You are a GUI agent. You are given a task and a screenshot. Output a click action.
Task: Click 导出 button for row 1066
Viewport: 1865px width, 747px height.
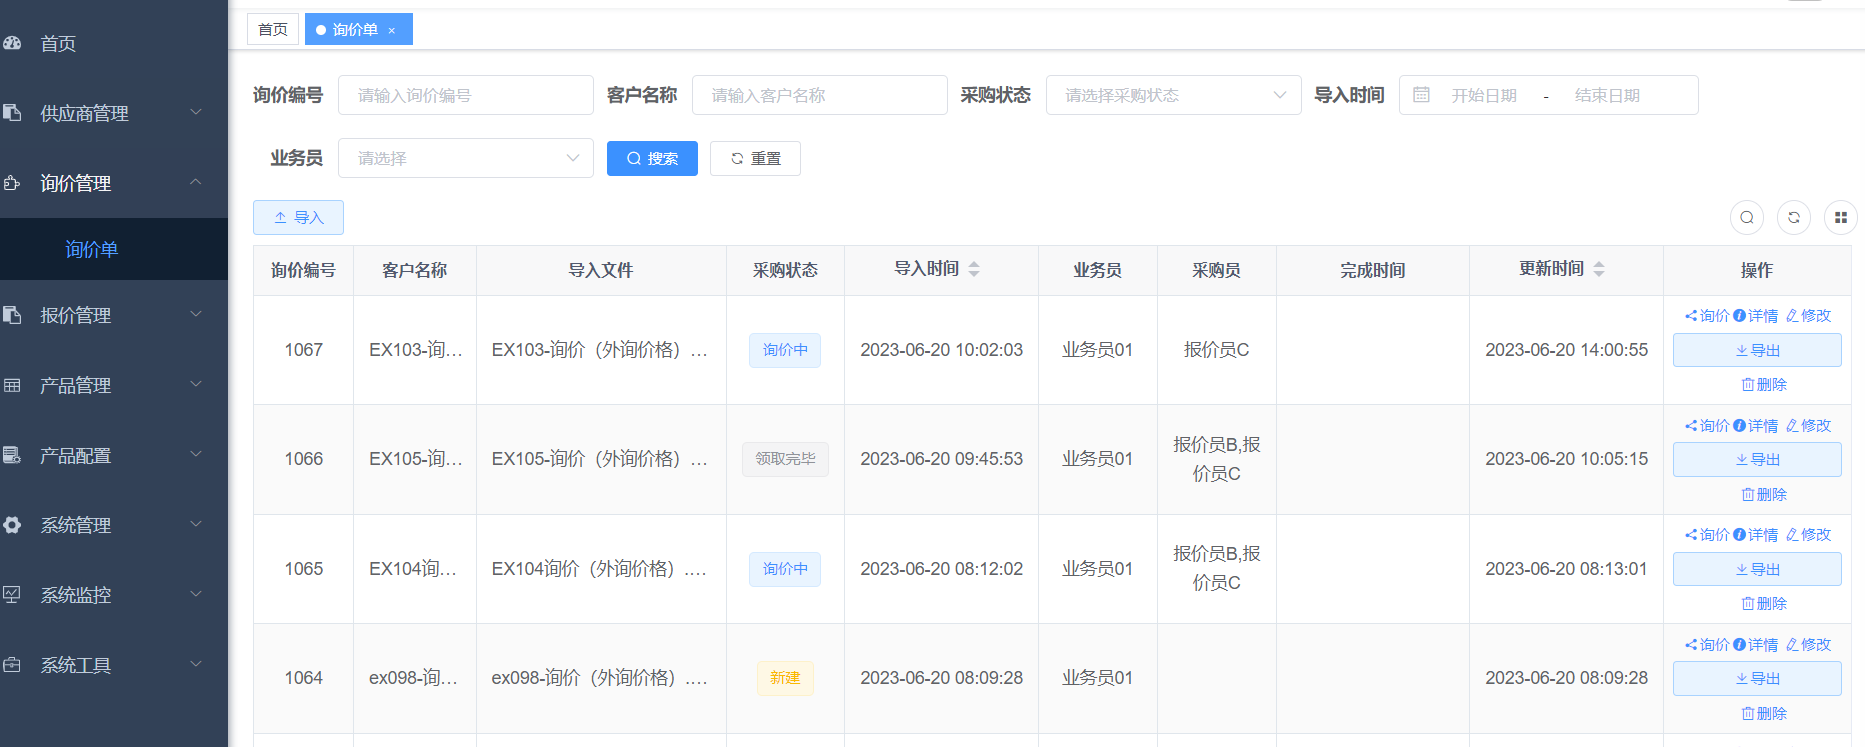[1757, 459]
